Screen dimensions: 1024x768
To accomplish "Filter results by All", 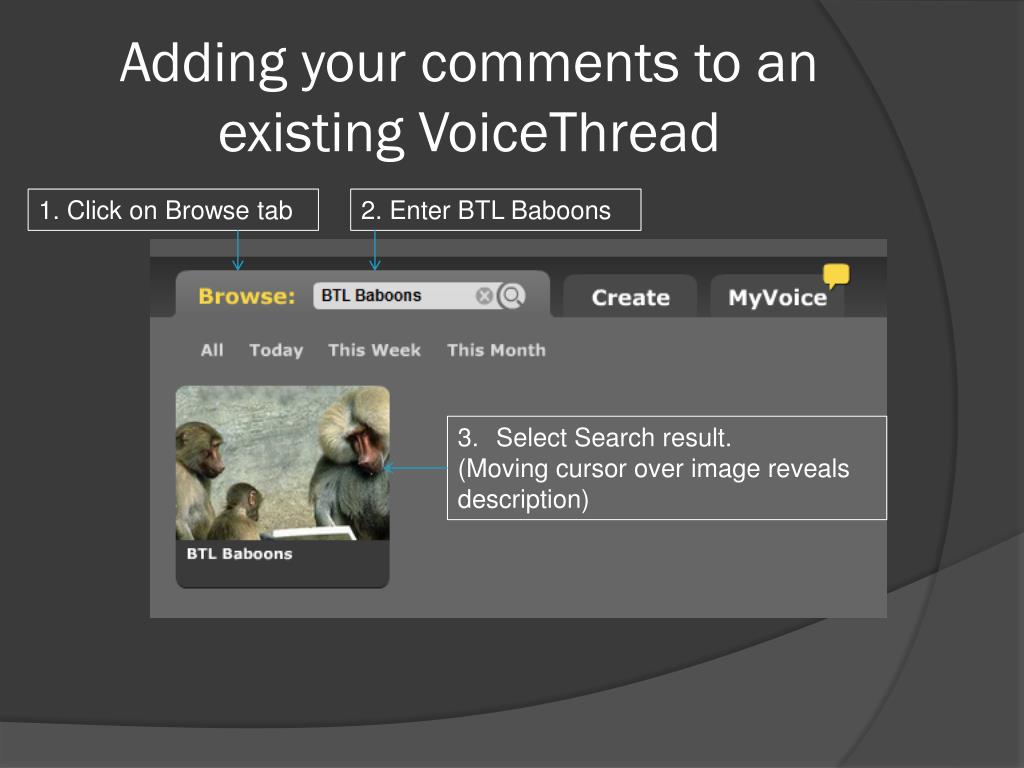I will (212, 350).
